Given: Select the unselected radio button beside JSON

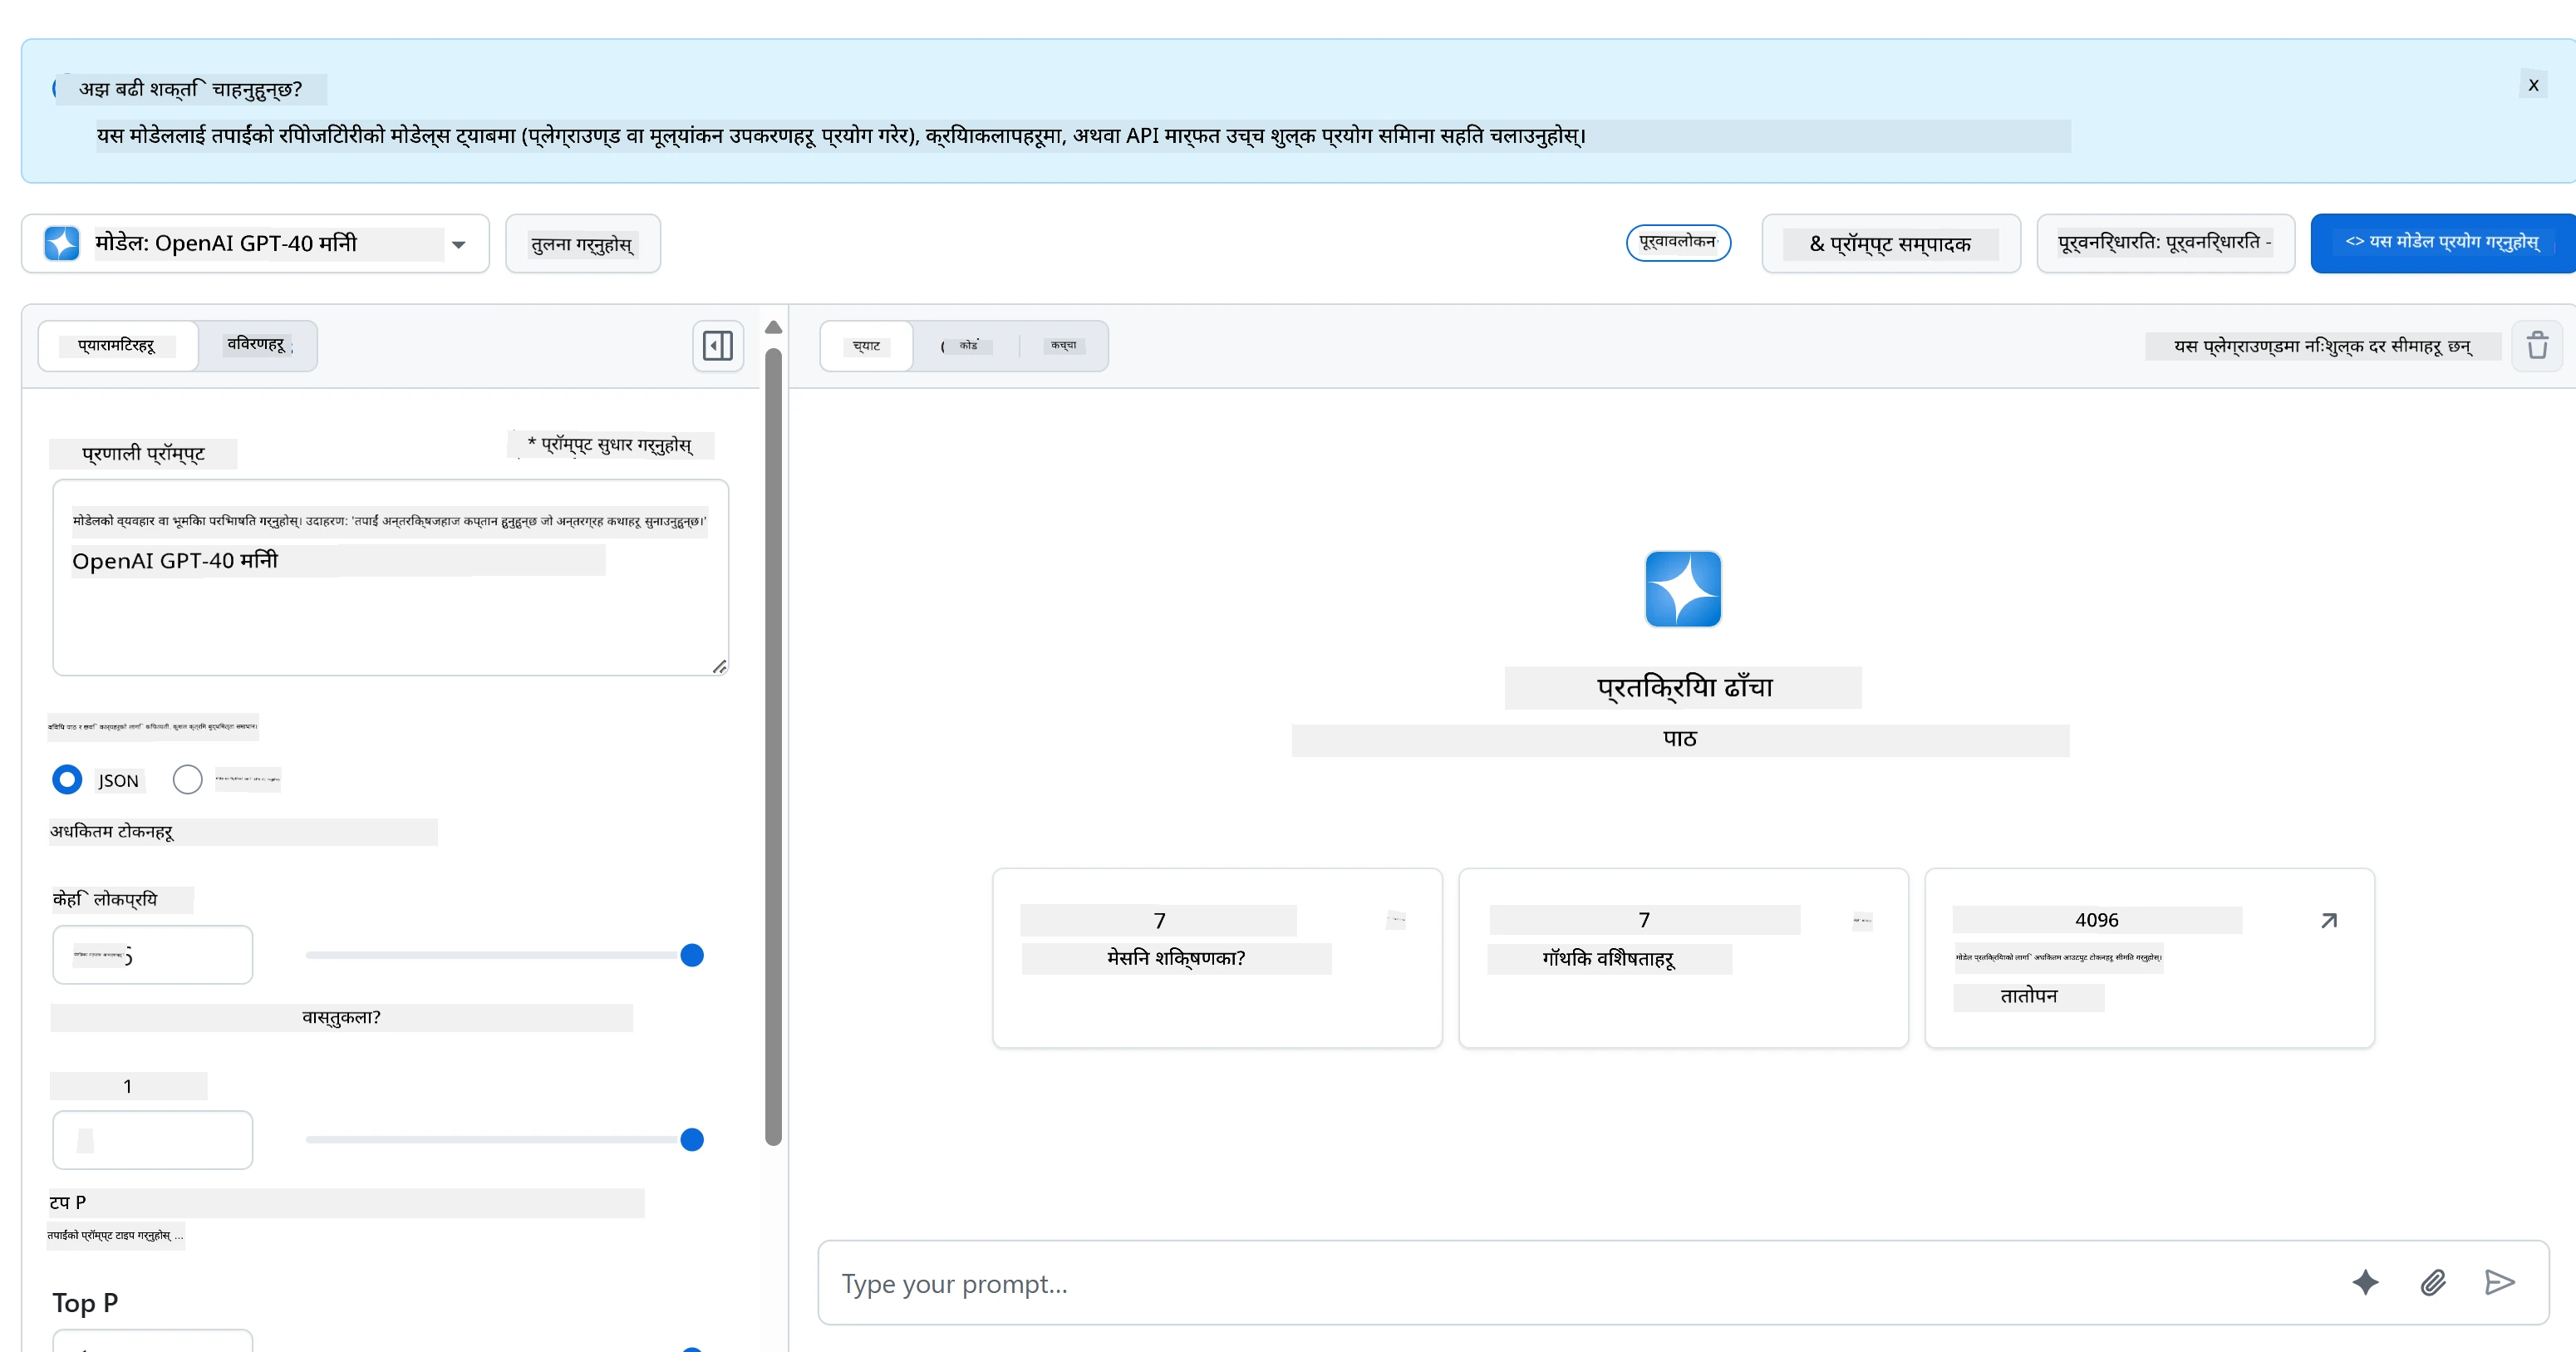Looking at the screenshot, I should 187,779.
